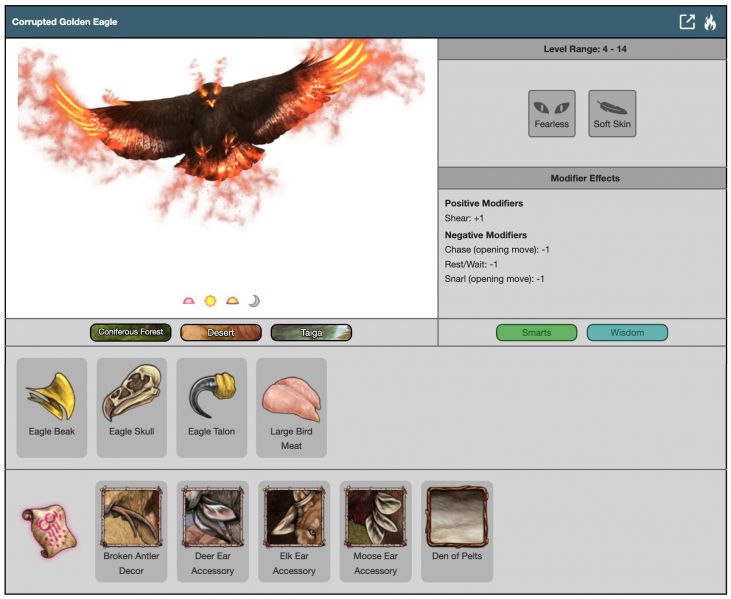Click the Corrupted Golden Eagle image
The image size is (731, 599).
pos(220,120)
